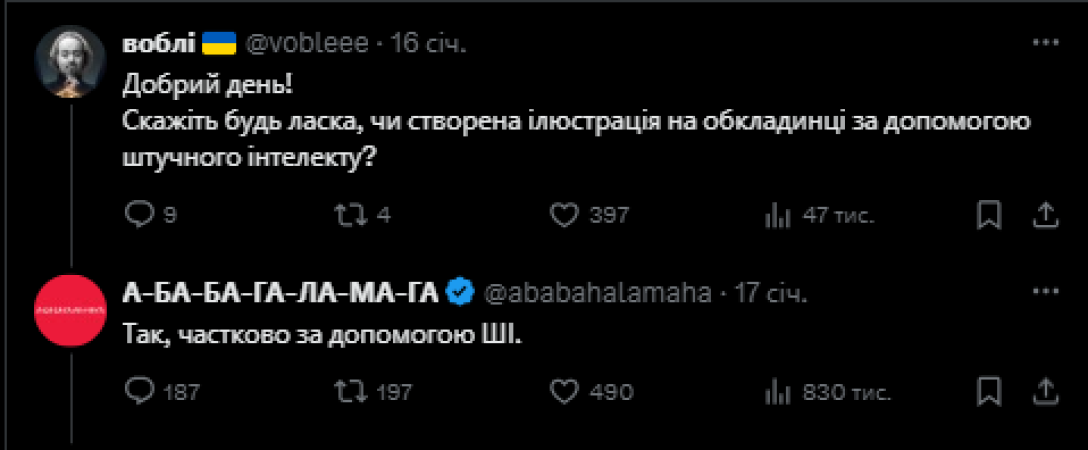
Task: Like the A-BA-BA-HA-LA-MA-HA reply
Action: pyautogui.click(x=567, y=391)
